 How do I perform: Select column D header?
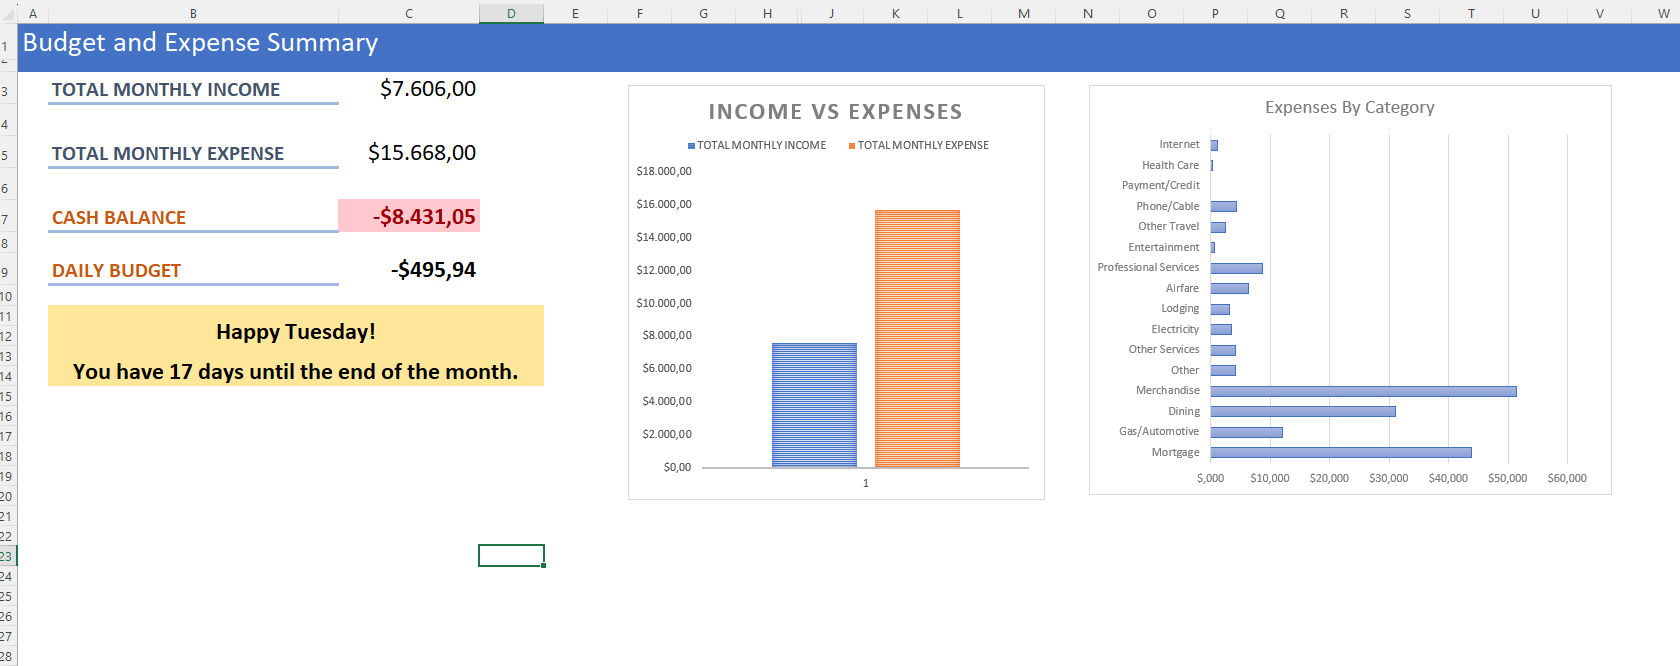(x=511, y=13)
